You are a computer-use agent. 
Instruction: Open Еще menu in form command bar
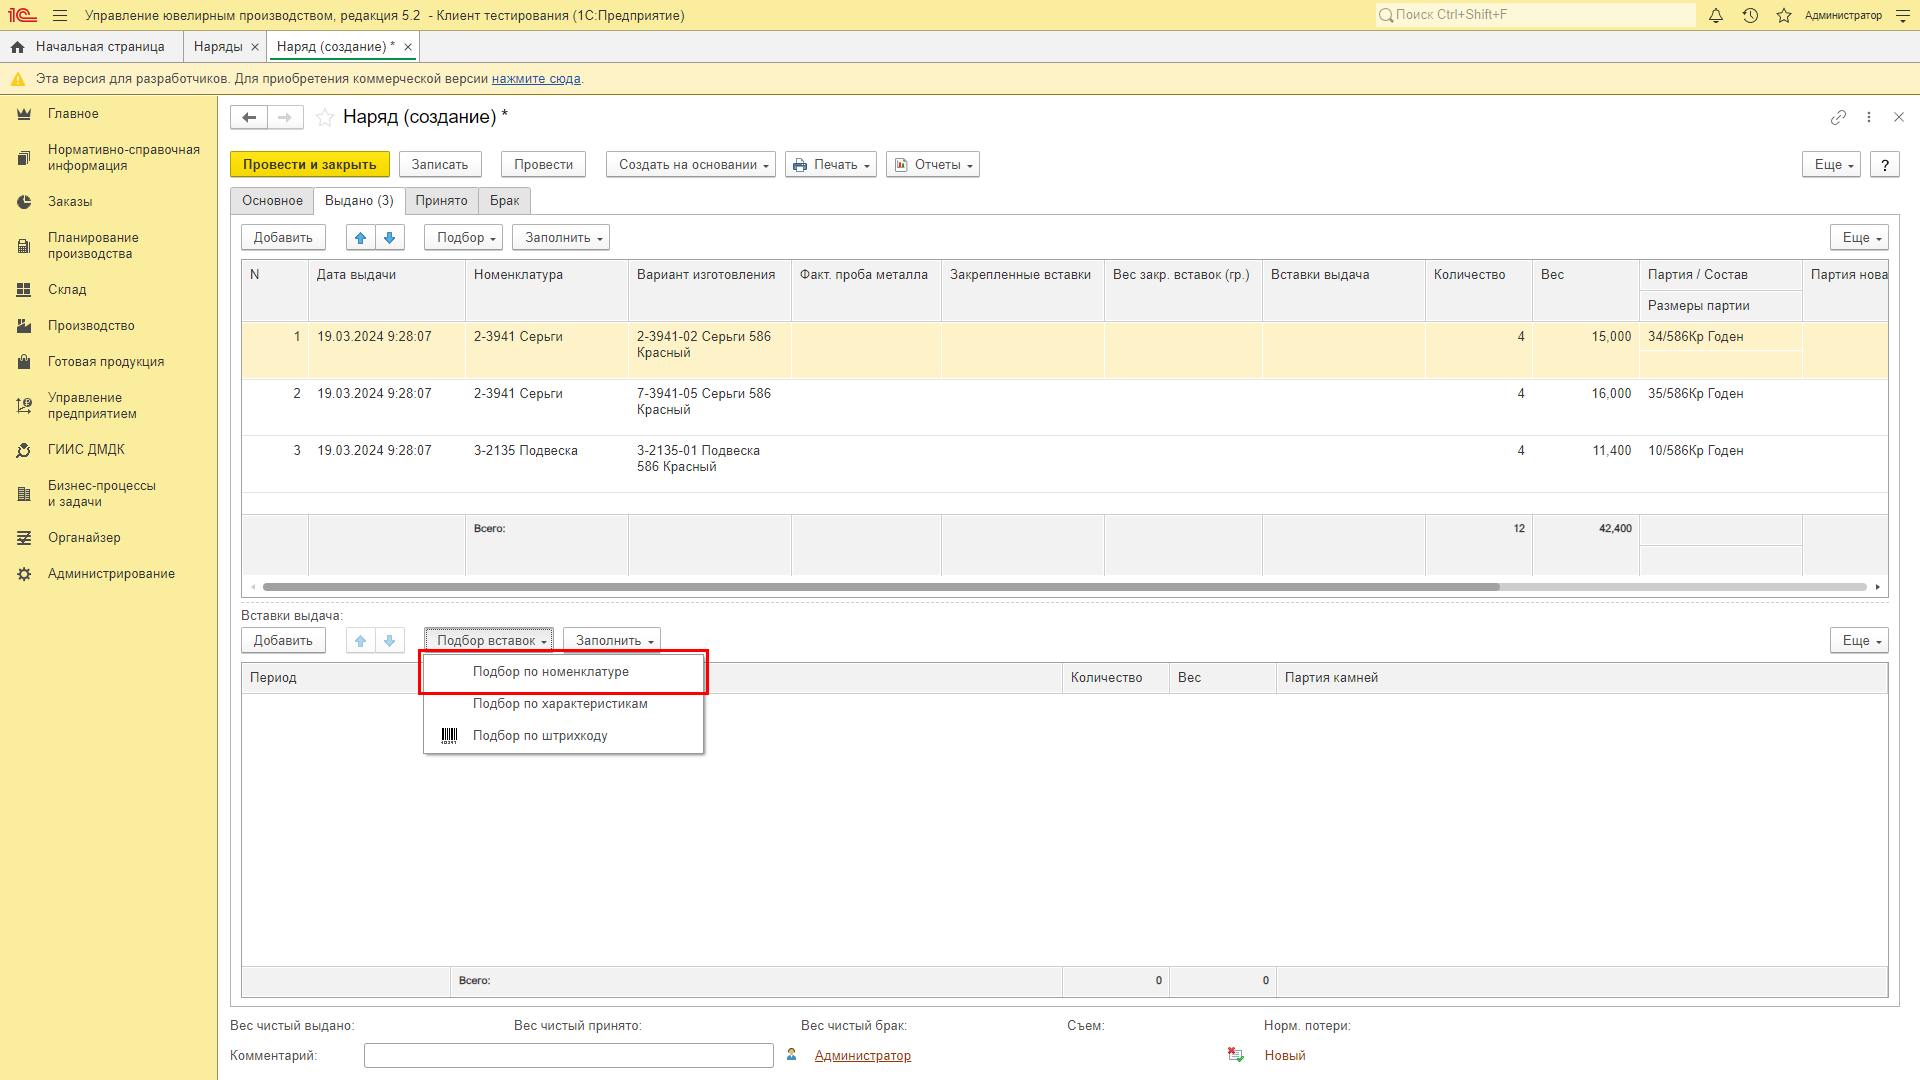coord(1832,165)
